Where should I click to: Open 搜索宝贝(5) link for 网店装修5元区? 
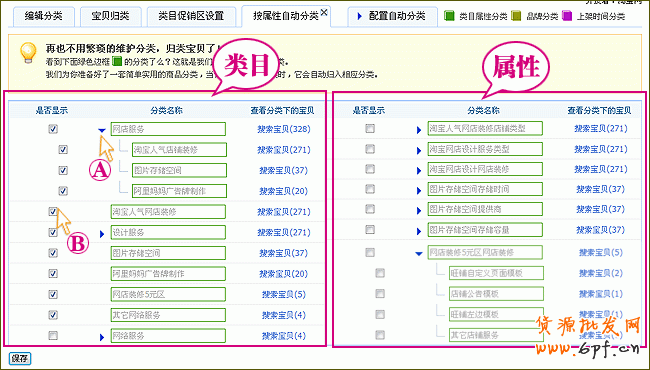coord(284,294)
